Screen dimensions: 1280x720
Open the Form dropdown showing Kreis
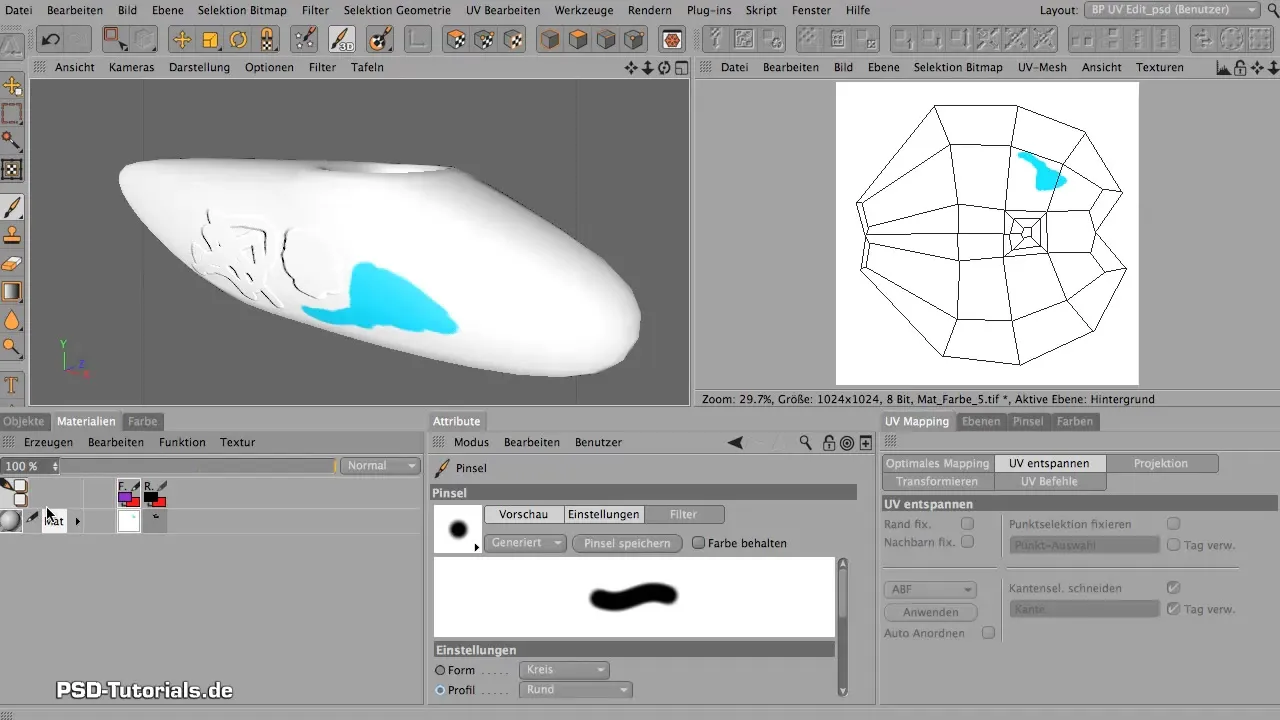coord(564,670)
